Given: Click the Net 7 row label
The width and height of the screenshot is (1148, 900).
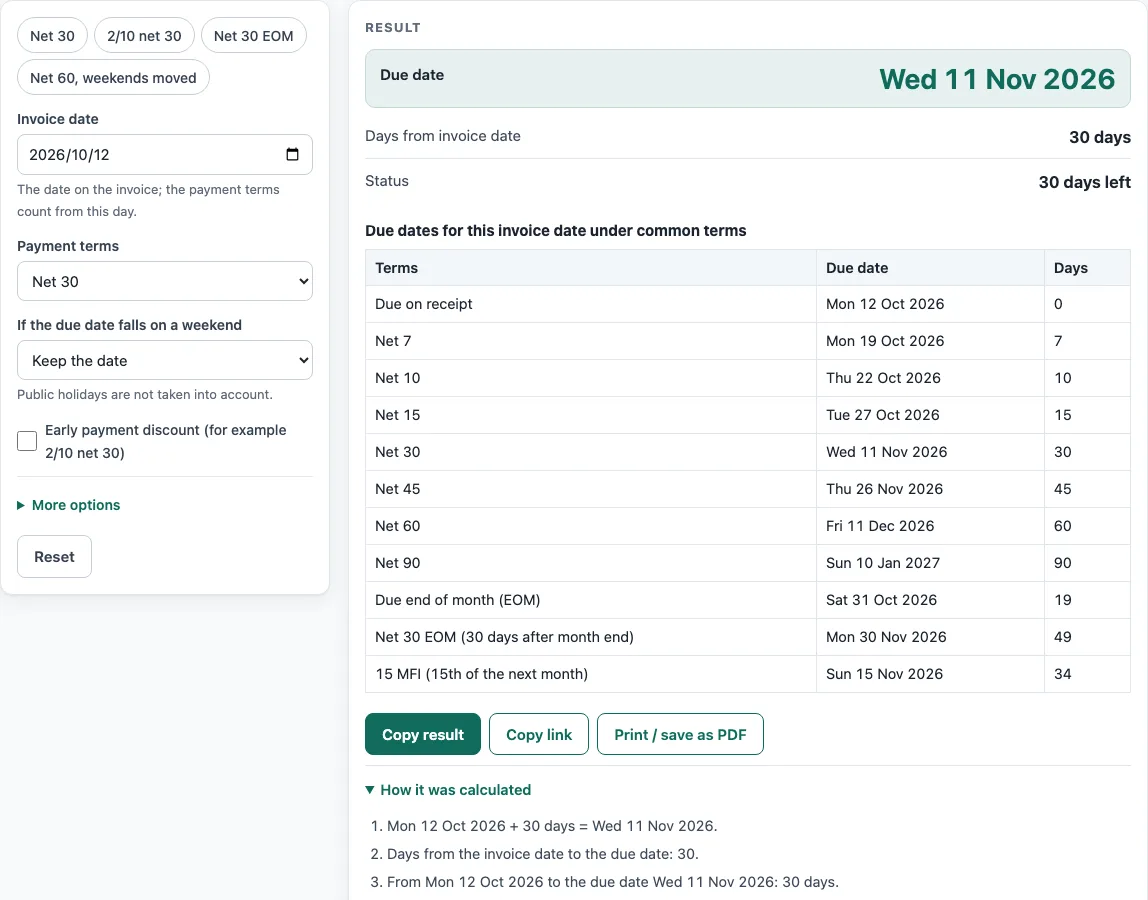Looking at the screenshot, I should 393,341.
